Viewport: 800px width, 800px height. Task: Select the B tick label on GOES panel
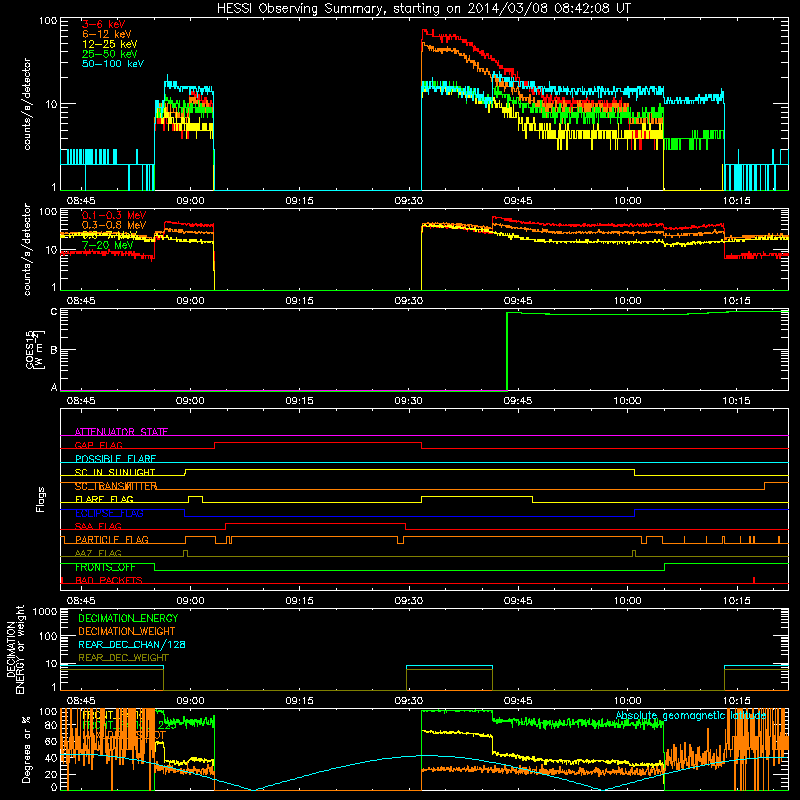pyautogui.click(x=54, y=350)
